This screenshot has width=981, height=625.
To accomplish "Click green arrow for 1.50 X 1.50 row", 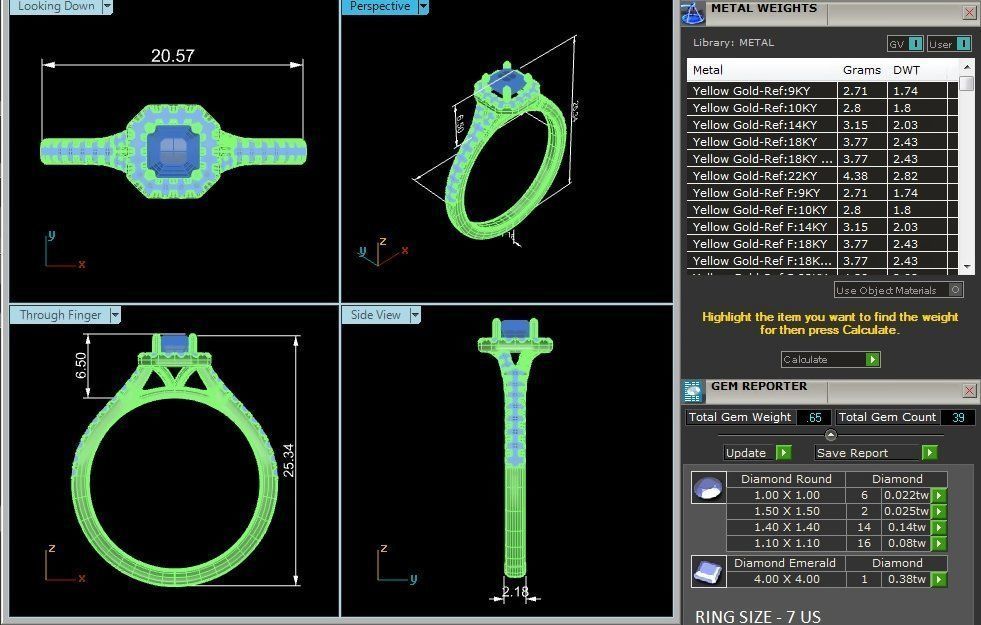I will click(x=938, y=511).
